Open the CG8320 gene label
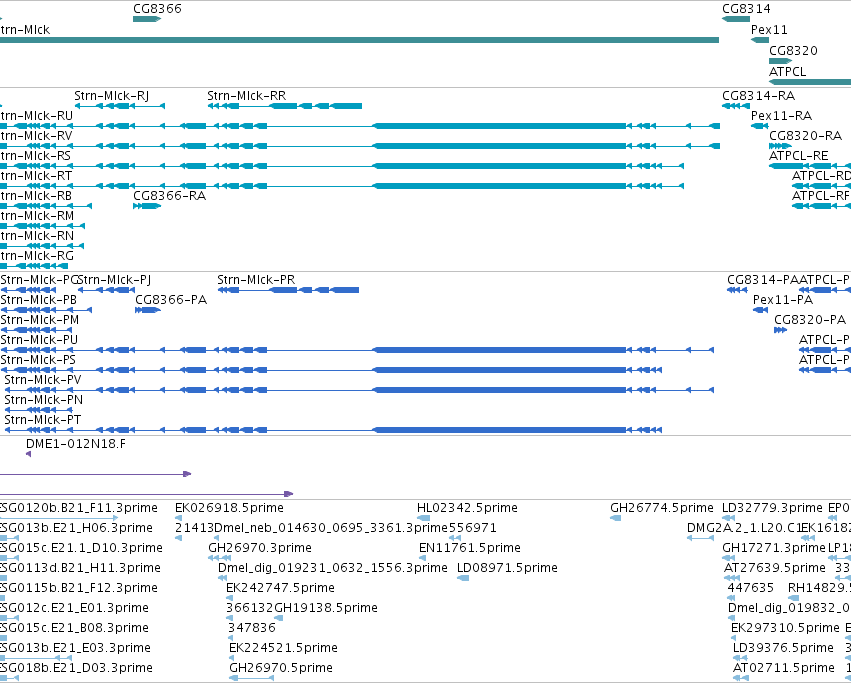 point(793,50)
